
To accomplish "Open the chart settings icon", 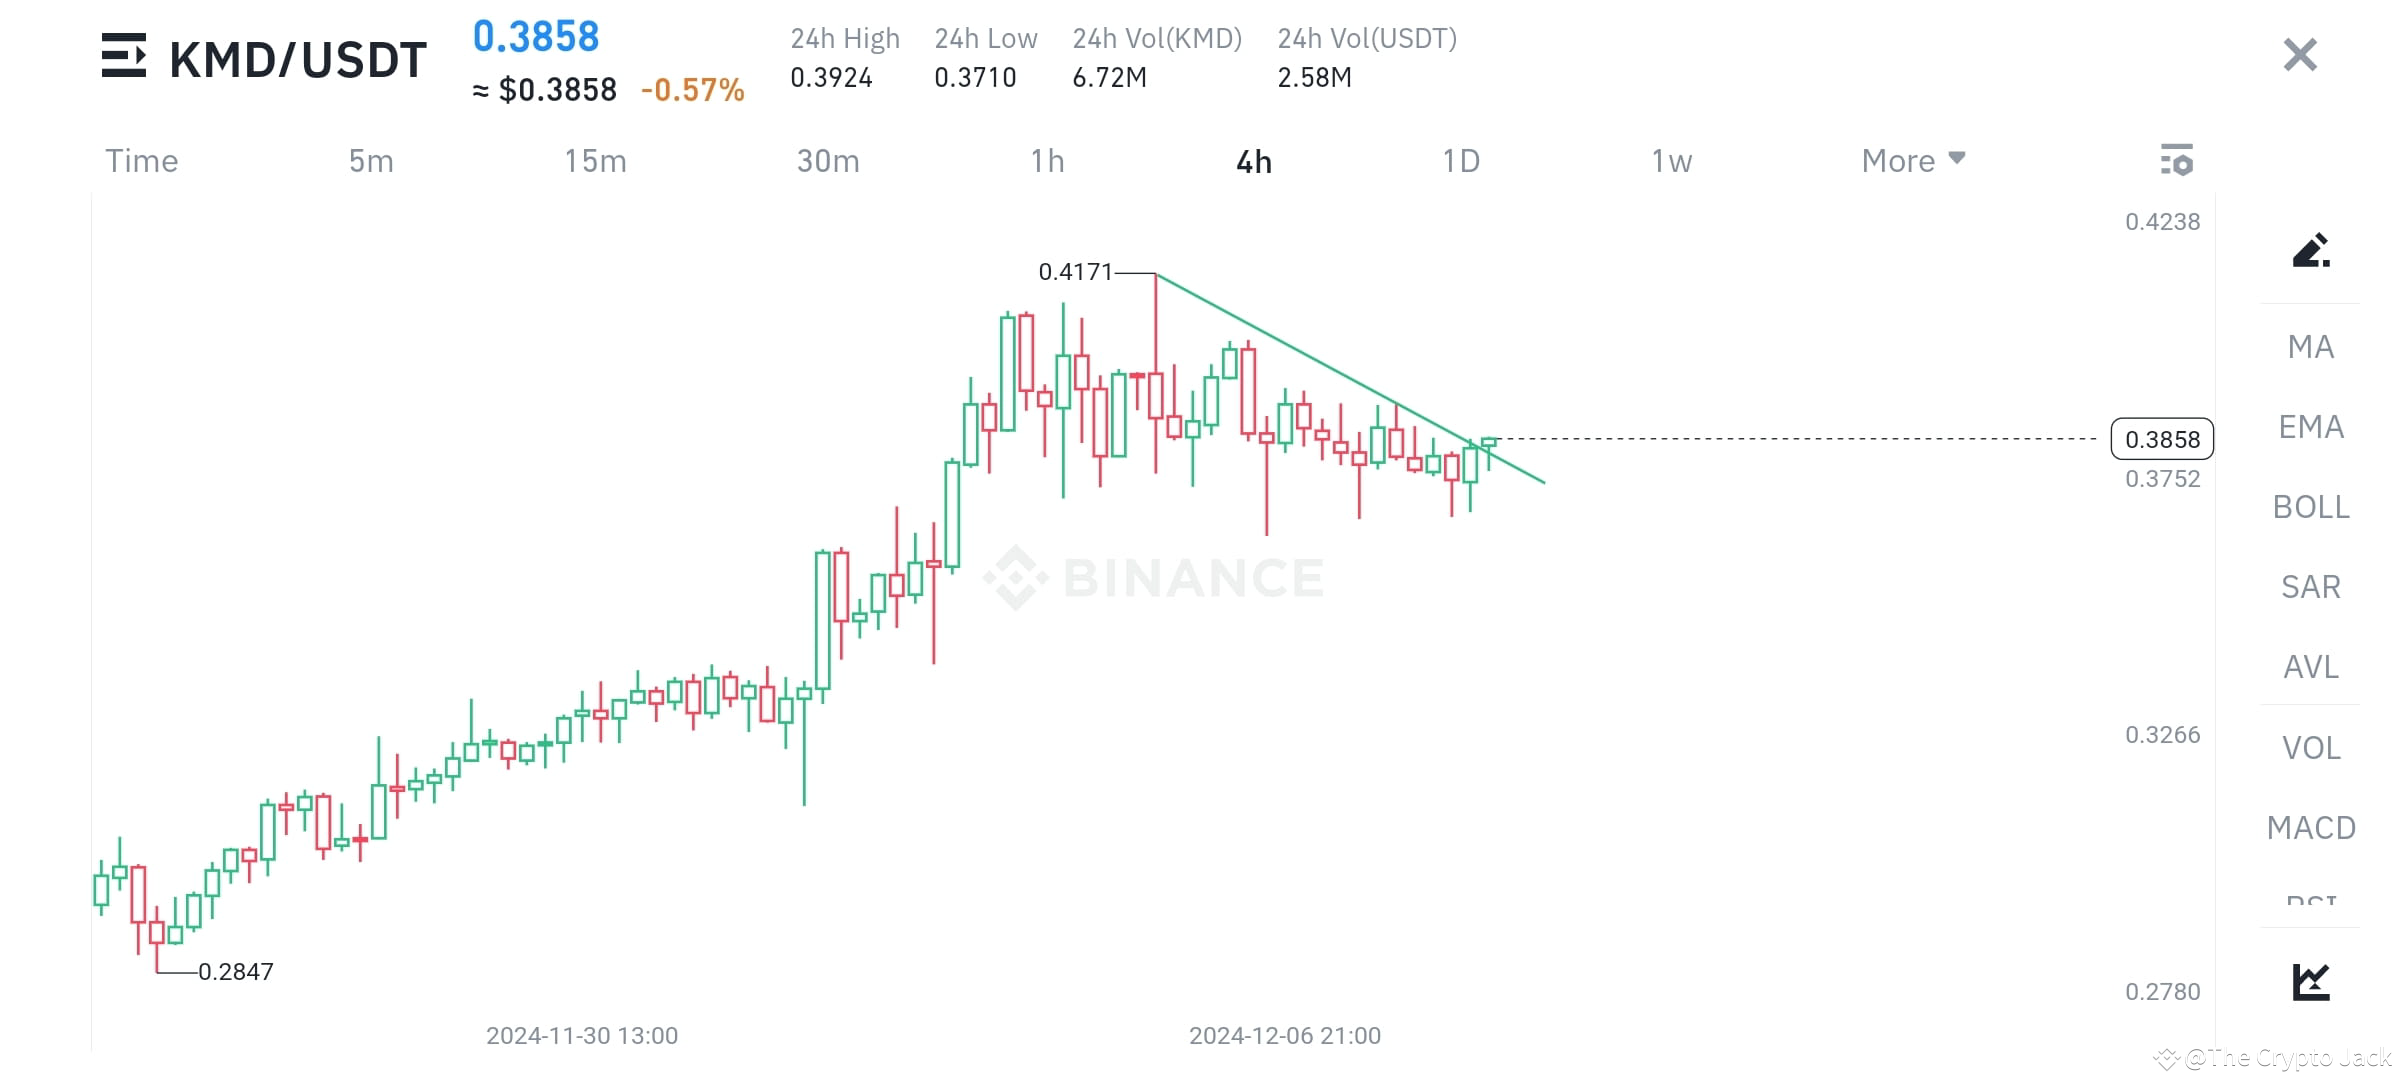I will (2177, 160).
